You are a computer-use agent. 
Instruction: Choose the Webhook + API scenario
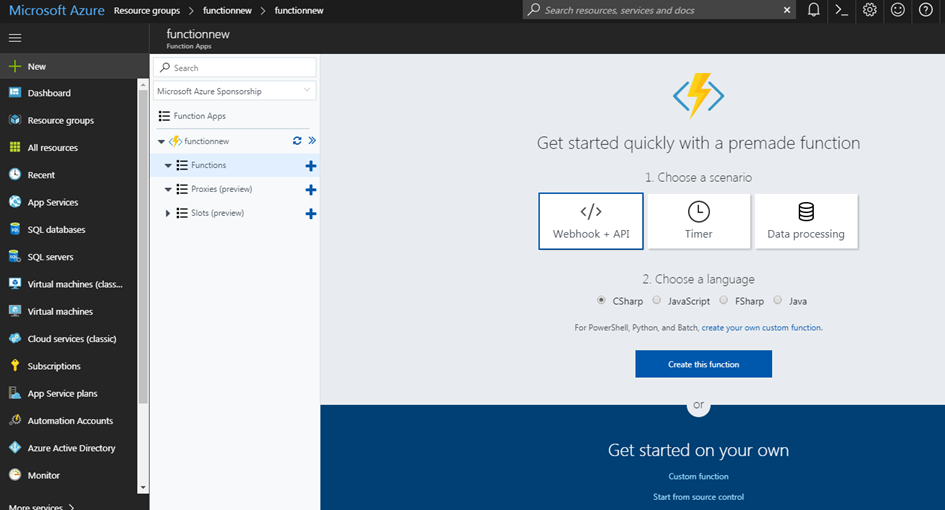point(591,221)
